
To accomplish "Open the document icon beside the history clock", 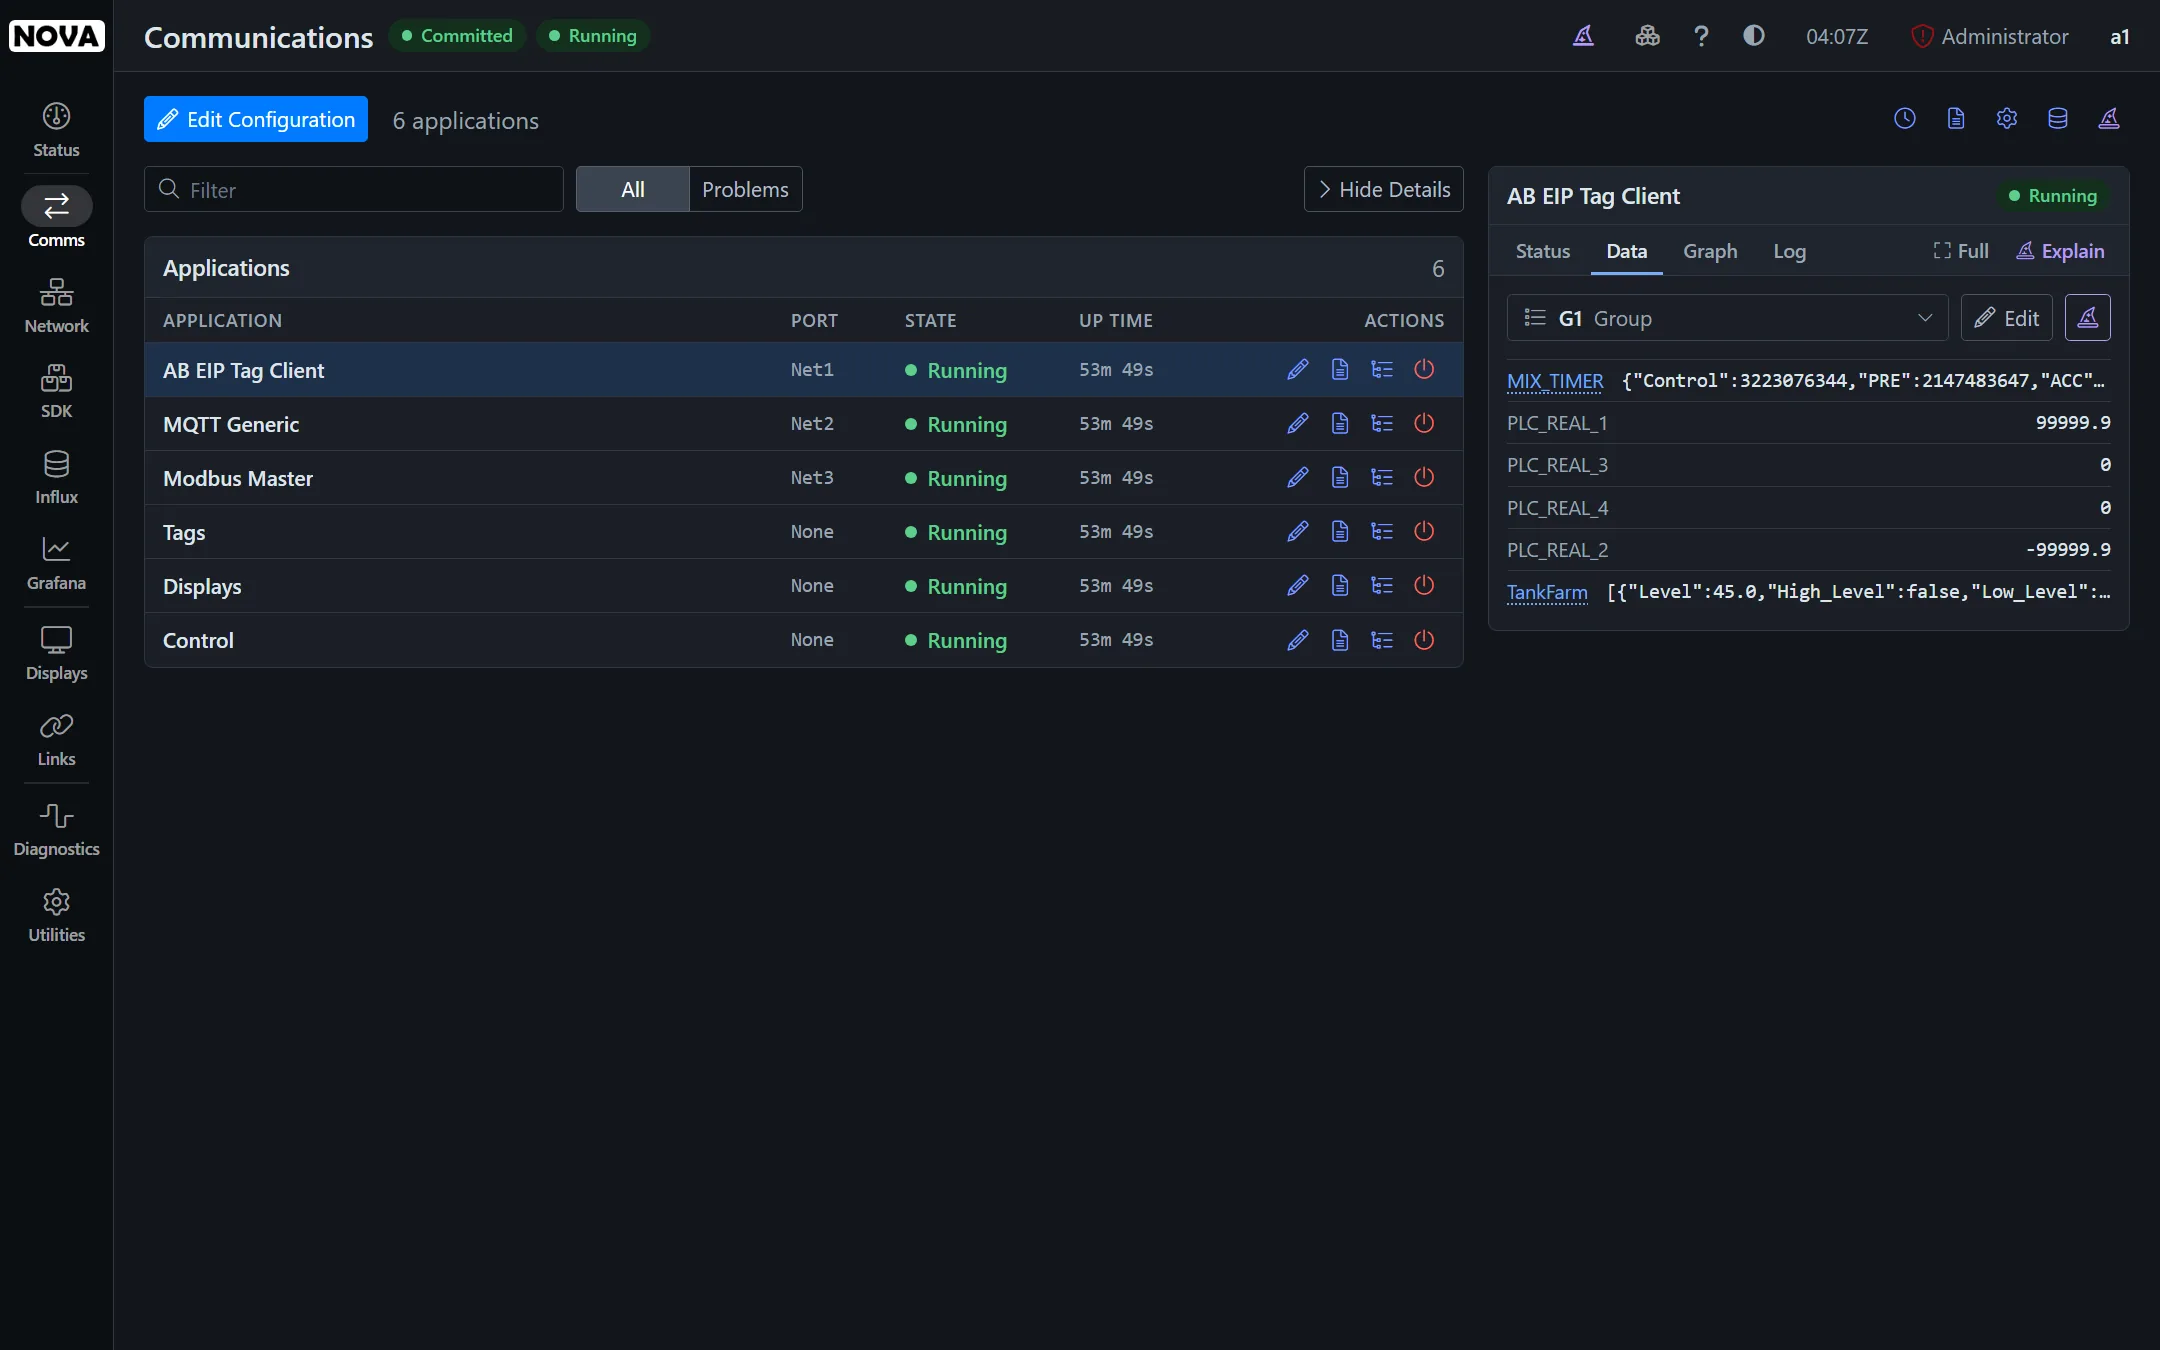I will tap(1956, 118).
